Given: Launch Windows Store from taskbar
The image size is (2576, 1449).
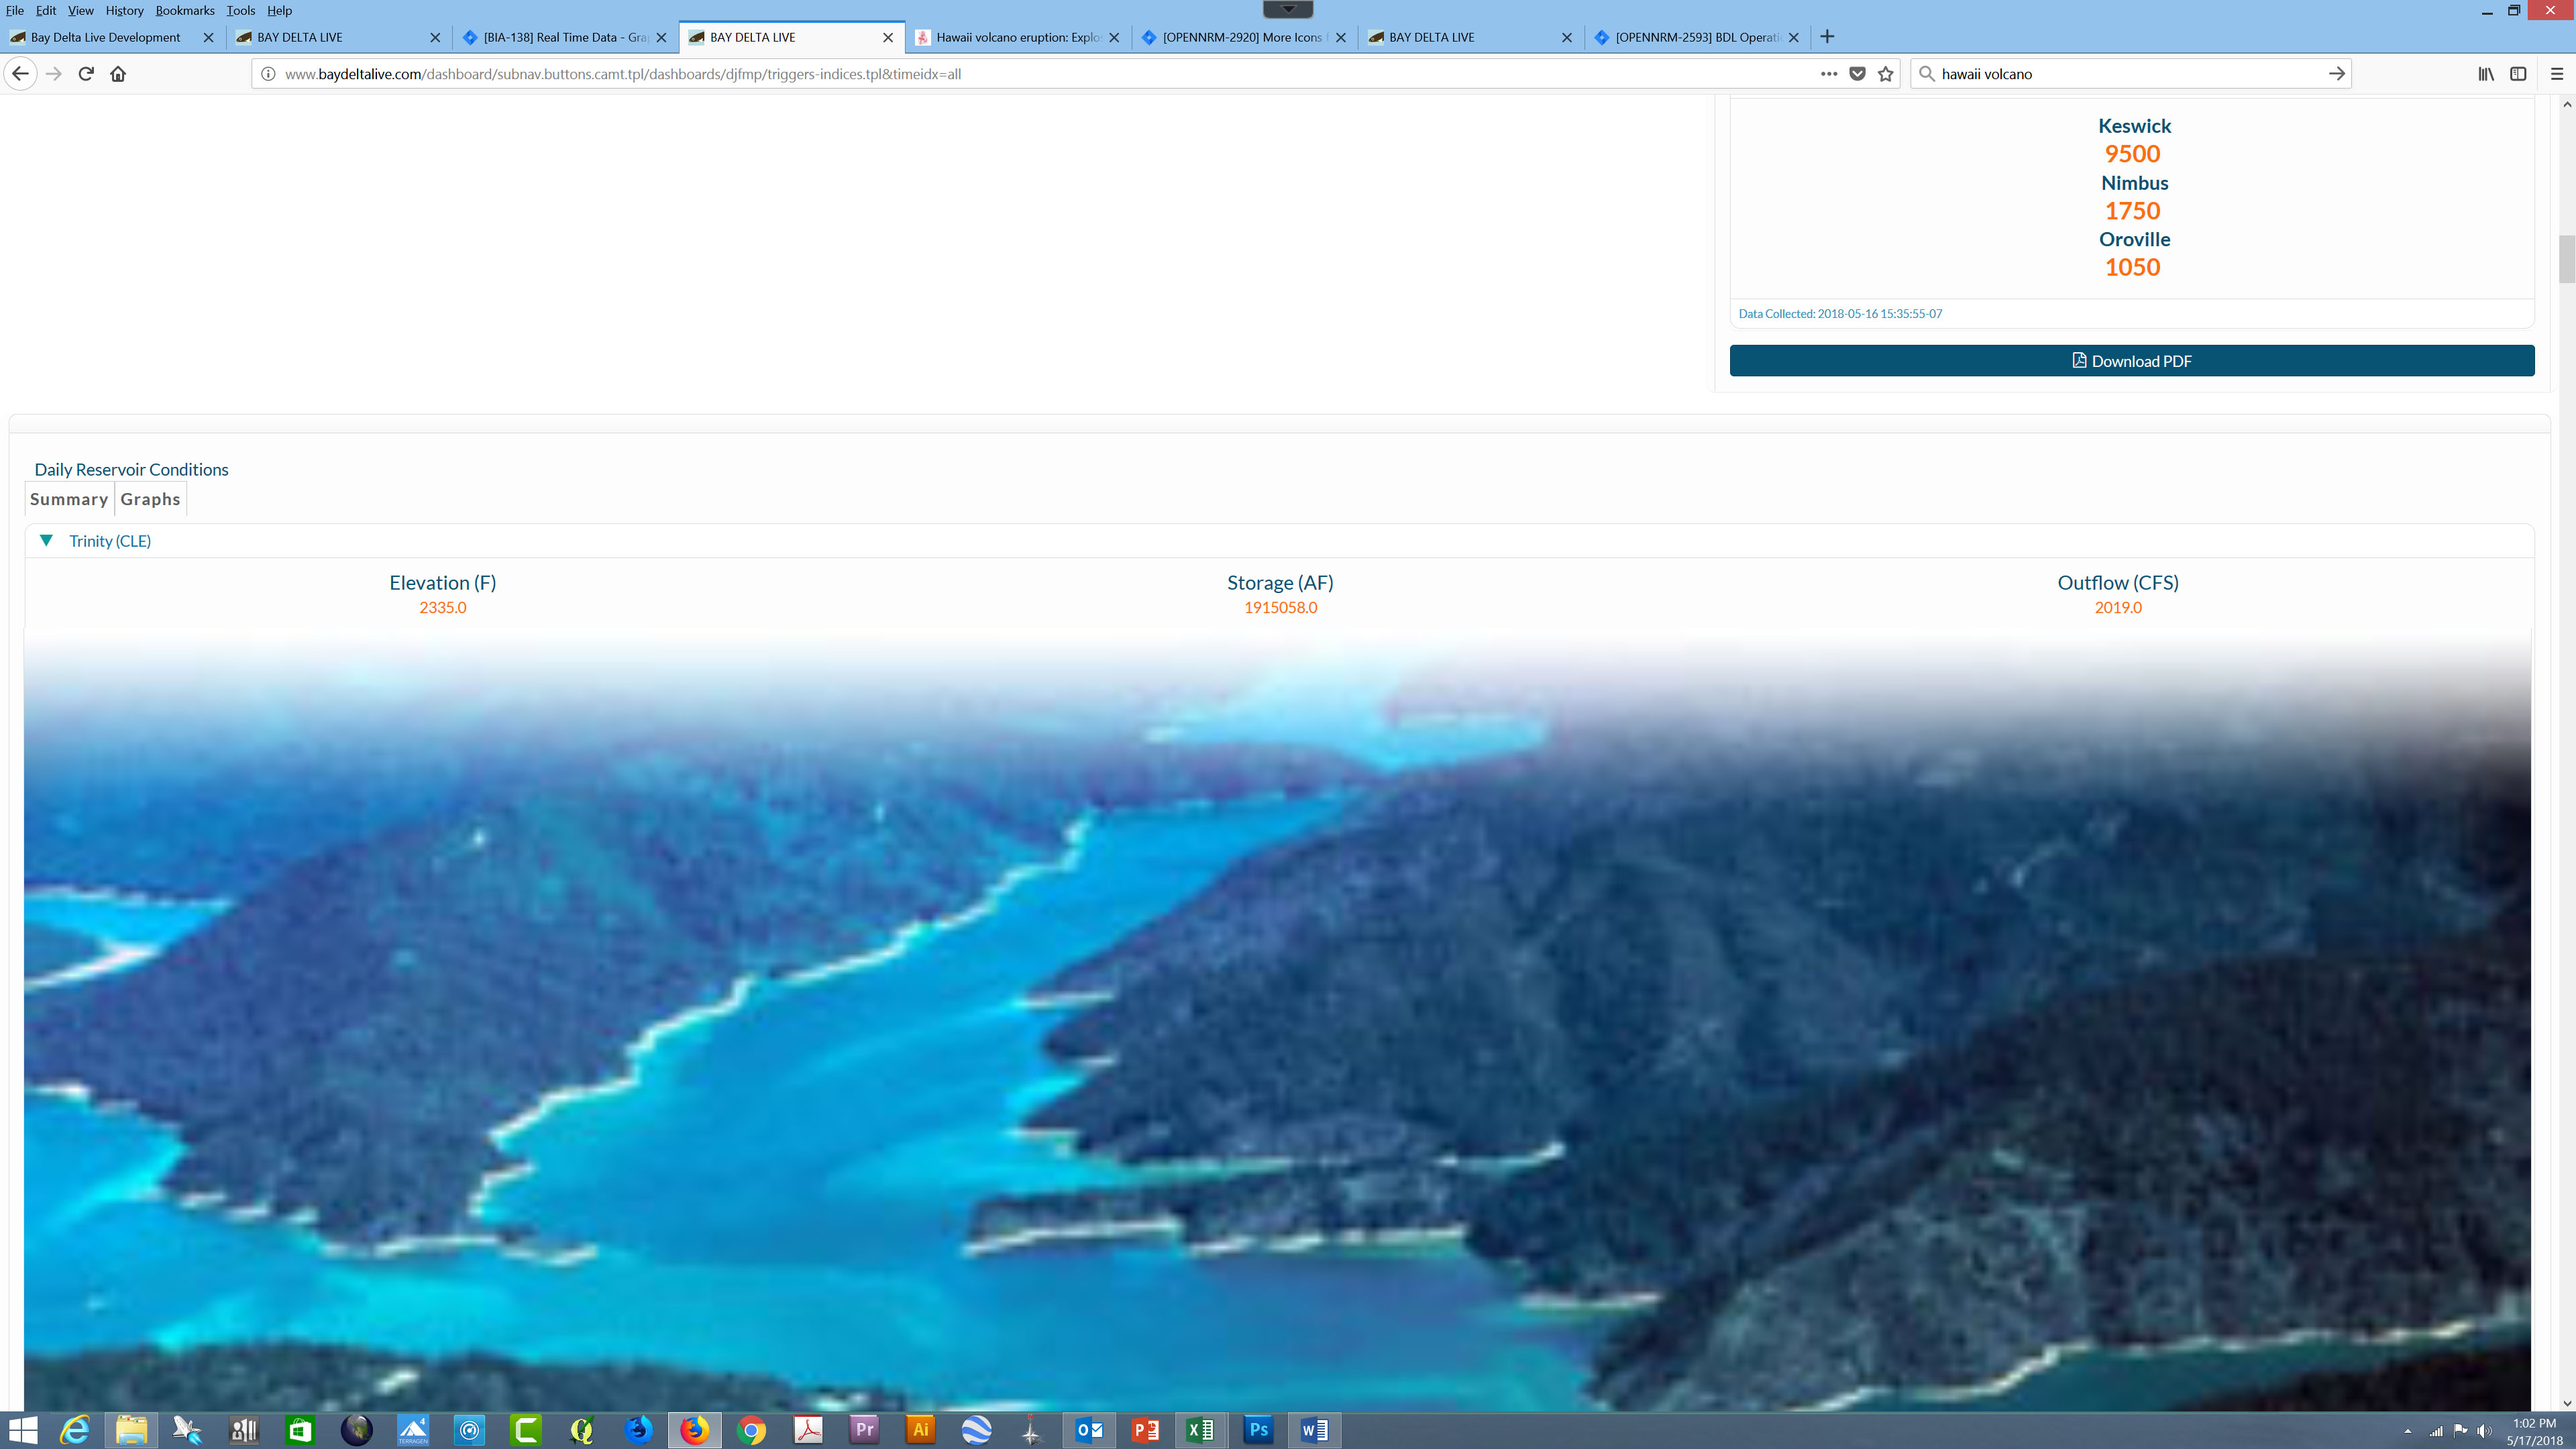Looking at the screenshot, I should (300, 1430).
